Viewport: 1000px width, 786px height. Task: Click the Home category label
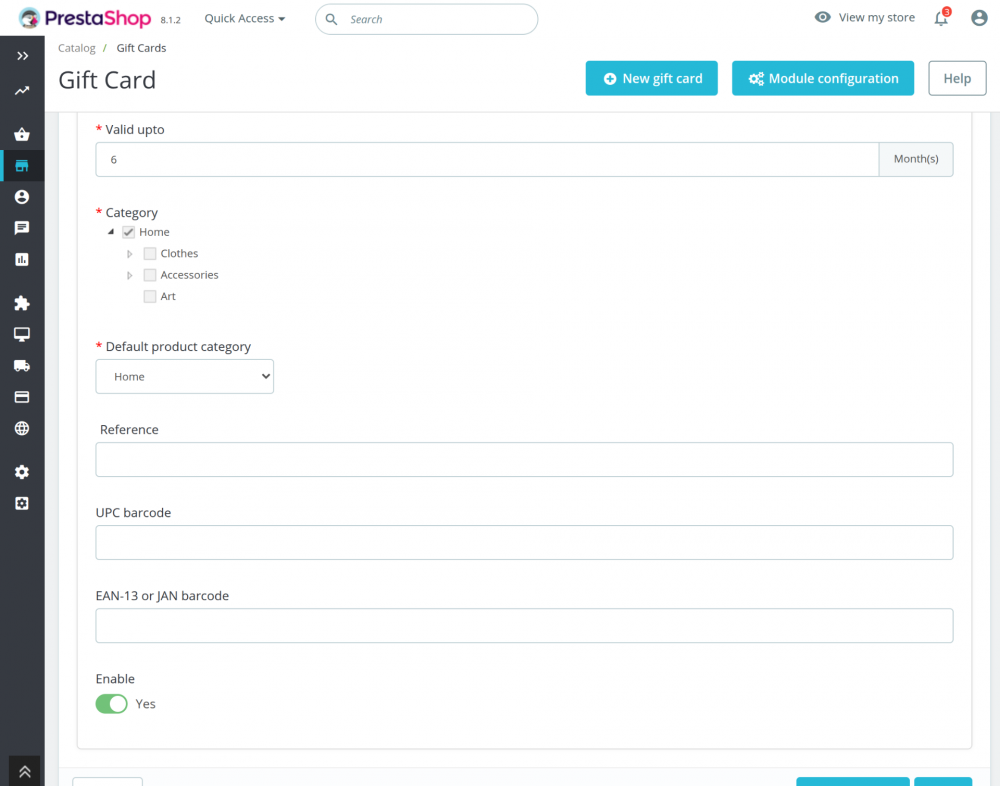click(154, 232)
